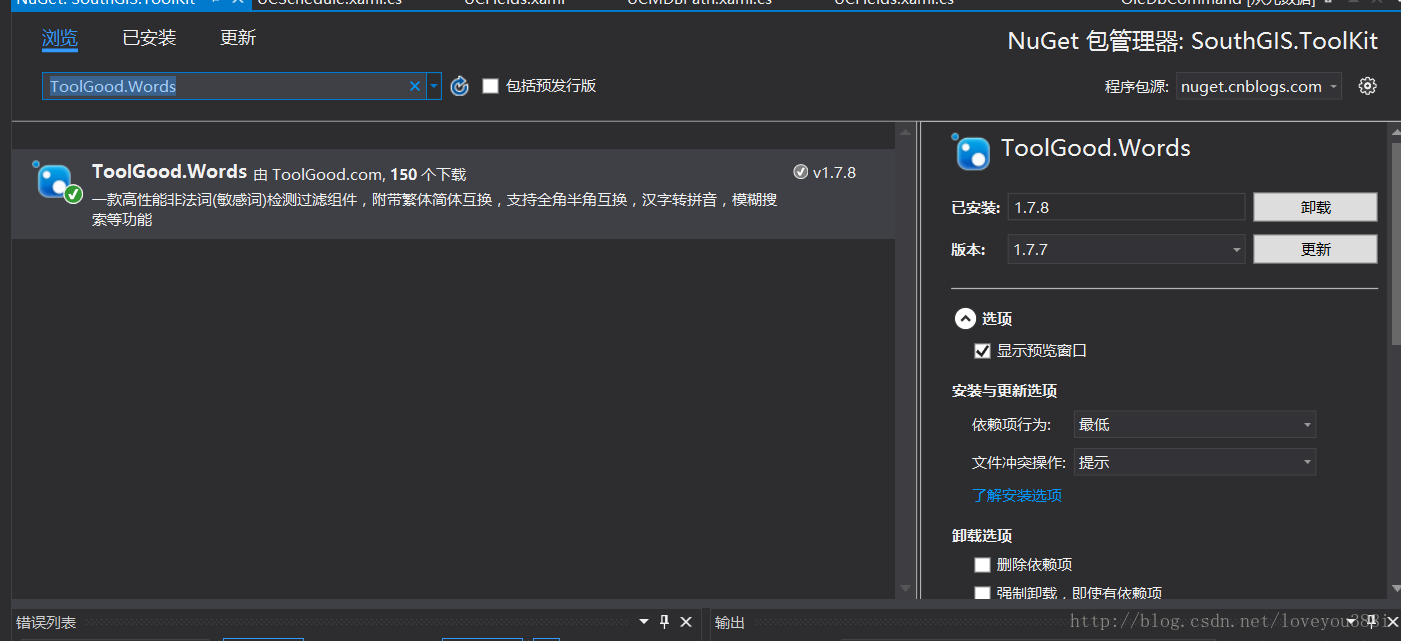Viewport: 1401px width, 641px height.
Task: Switch to the 已安装 tab
Action: click(148, 37)
